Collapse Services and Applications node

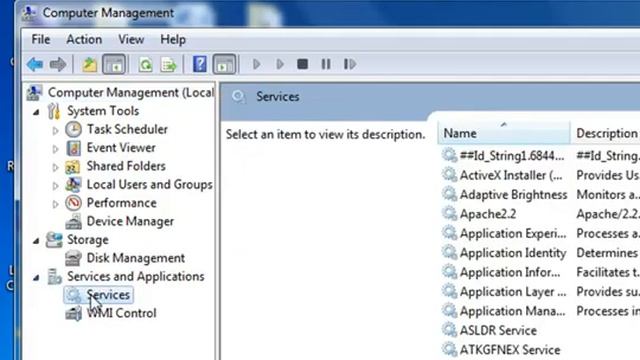(x=36, y=278)
